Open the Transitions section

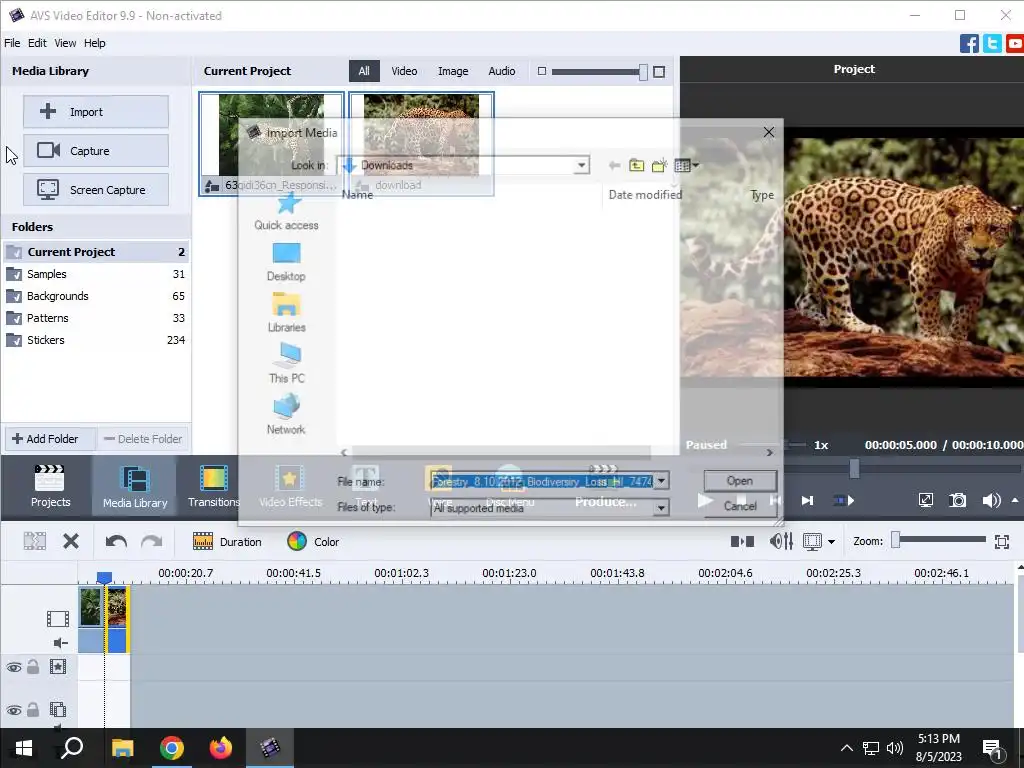point(214,486)
